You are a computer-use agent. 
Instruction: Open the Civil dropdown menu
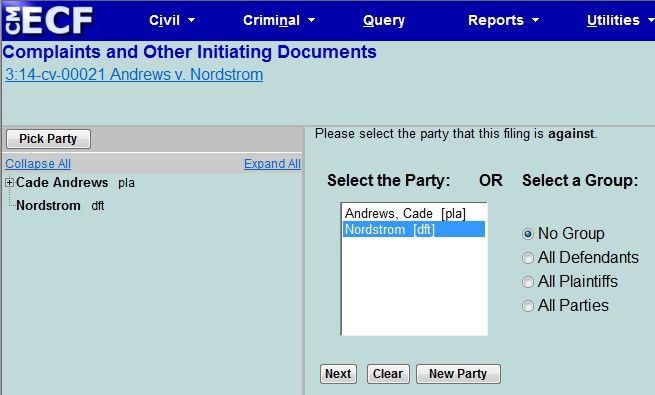click(172, 20)
